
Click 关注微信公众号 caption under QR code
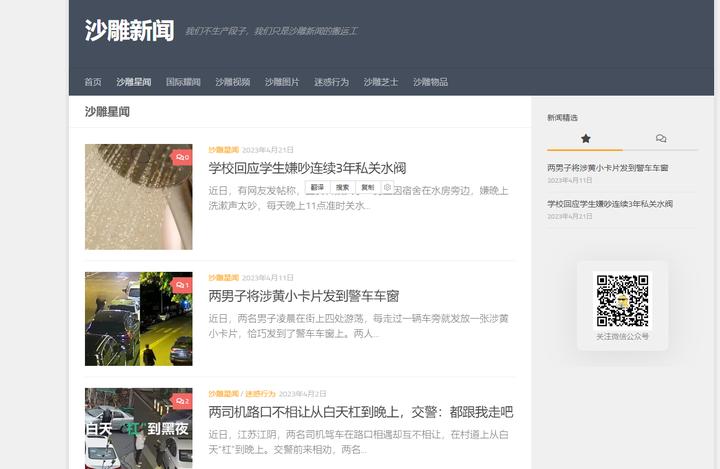click(622, 336)
